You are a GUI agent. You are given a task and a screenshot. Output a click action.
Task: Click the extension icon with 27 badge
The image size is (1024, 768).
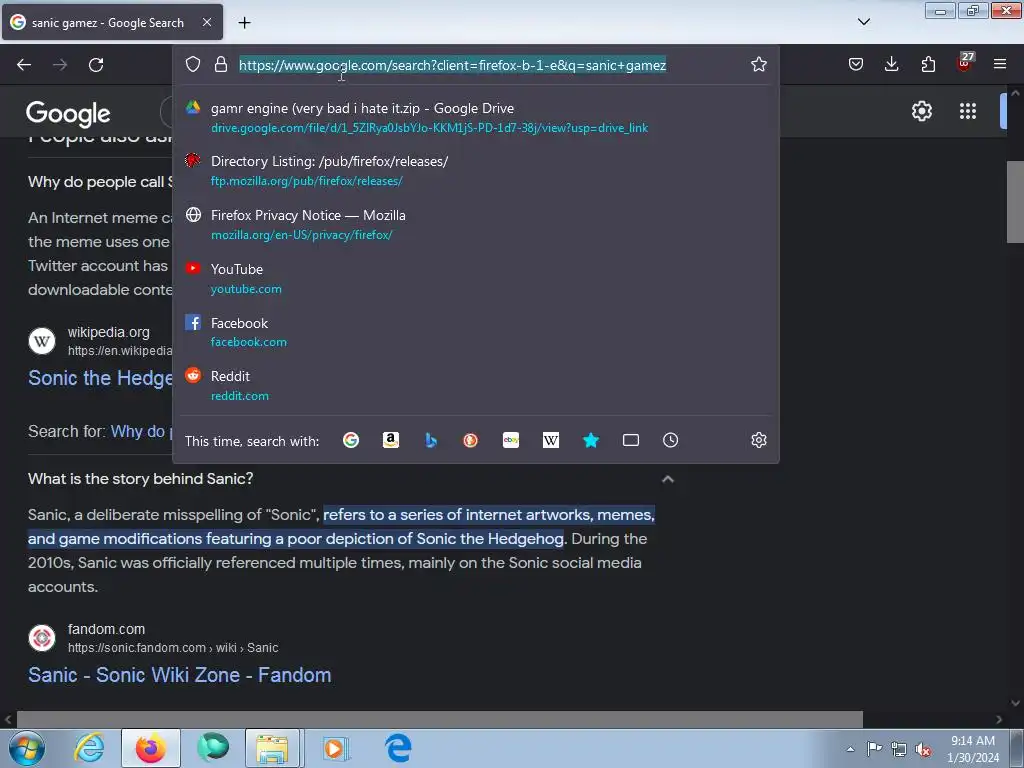pos(965,62)
